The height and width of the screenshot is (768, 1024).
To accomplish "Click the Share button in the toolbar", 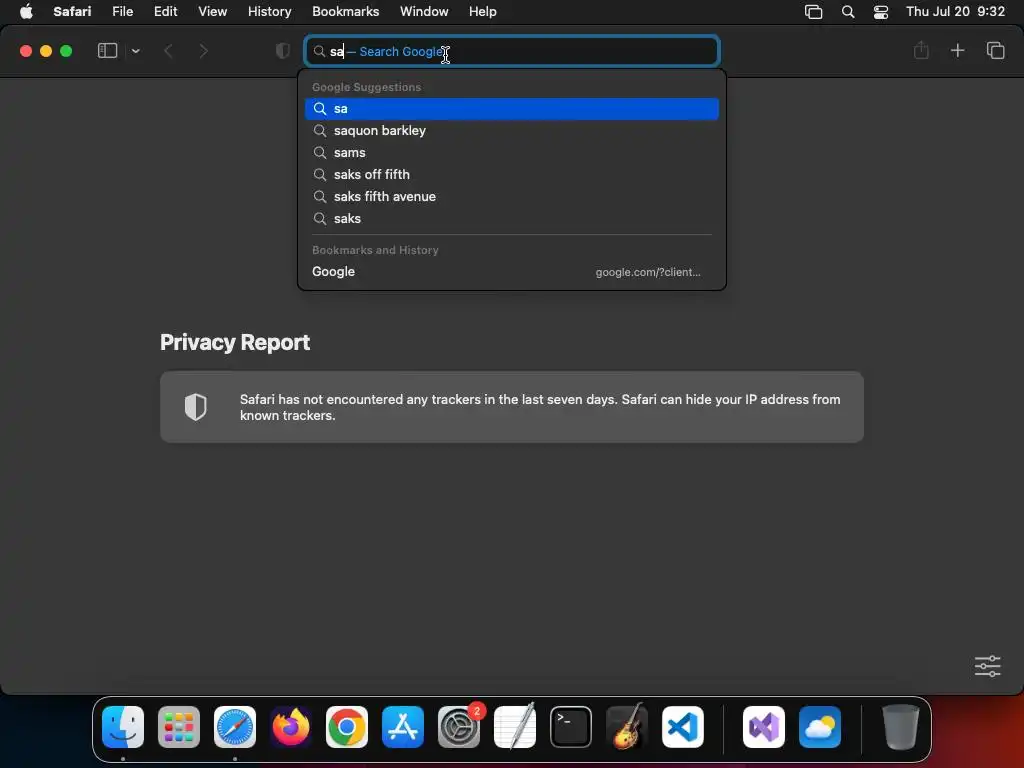I will pos(921,50).
